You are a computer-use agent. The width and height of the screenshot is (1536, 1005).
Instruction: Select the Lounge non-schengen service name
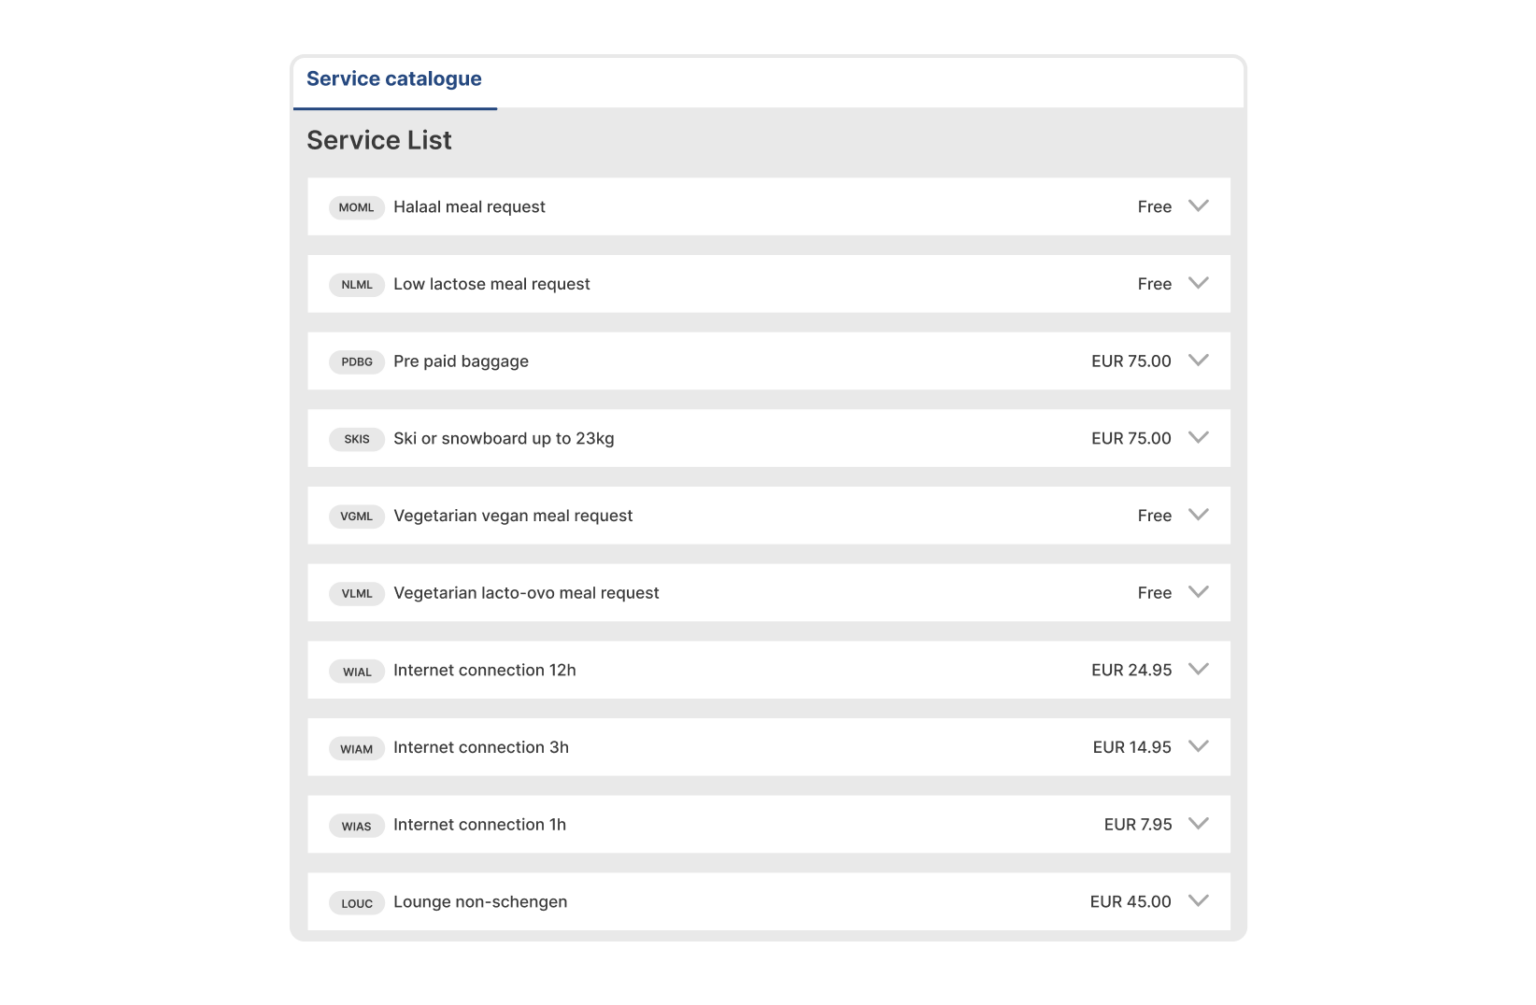point(480,902)
